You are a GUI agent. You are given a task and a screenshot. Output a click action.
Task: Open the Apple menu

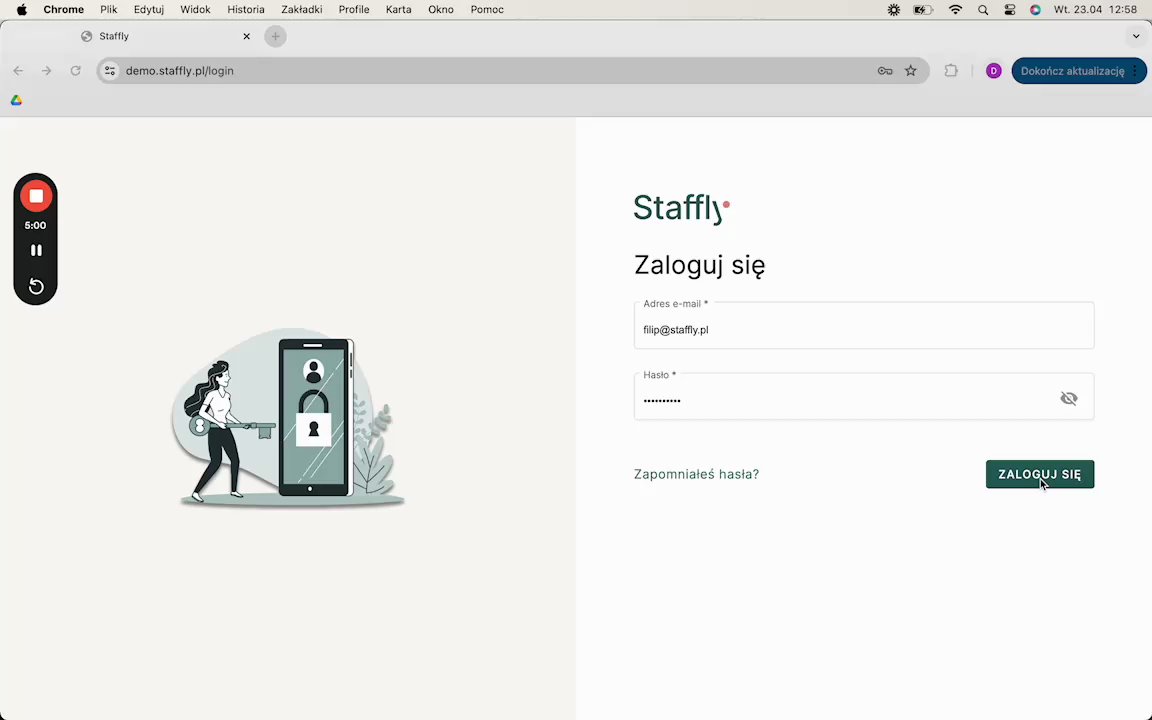tap(21, 10)
